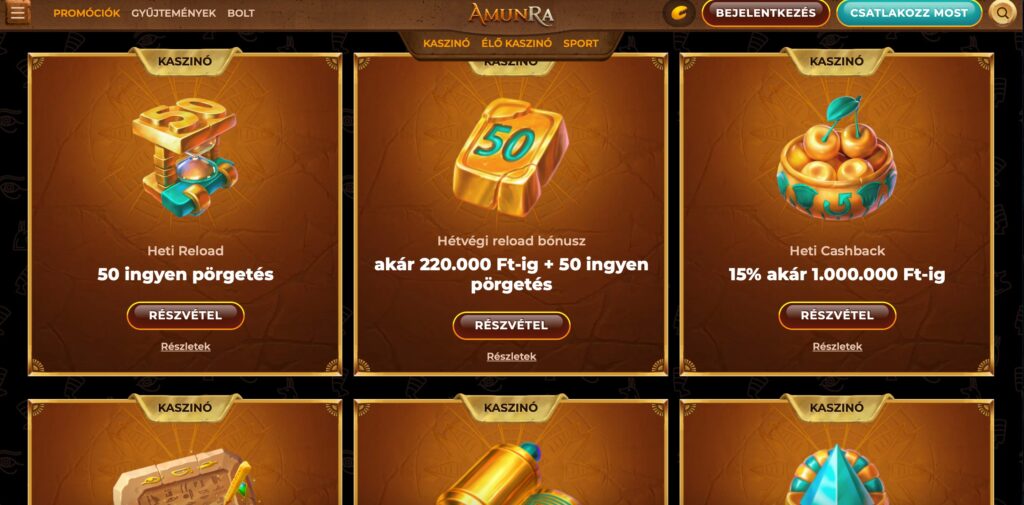Click the golden hourglass 50 image

click(185, 157)
